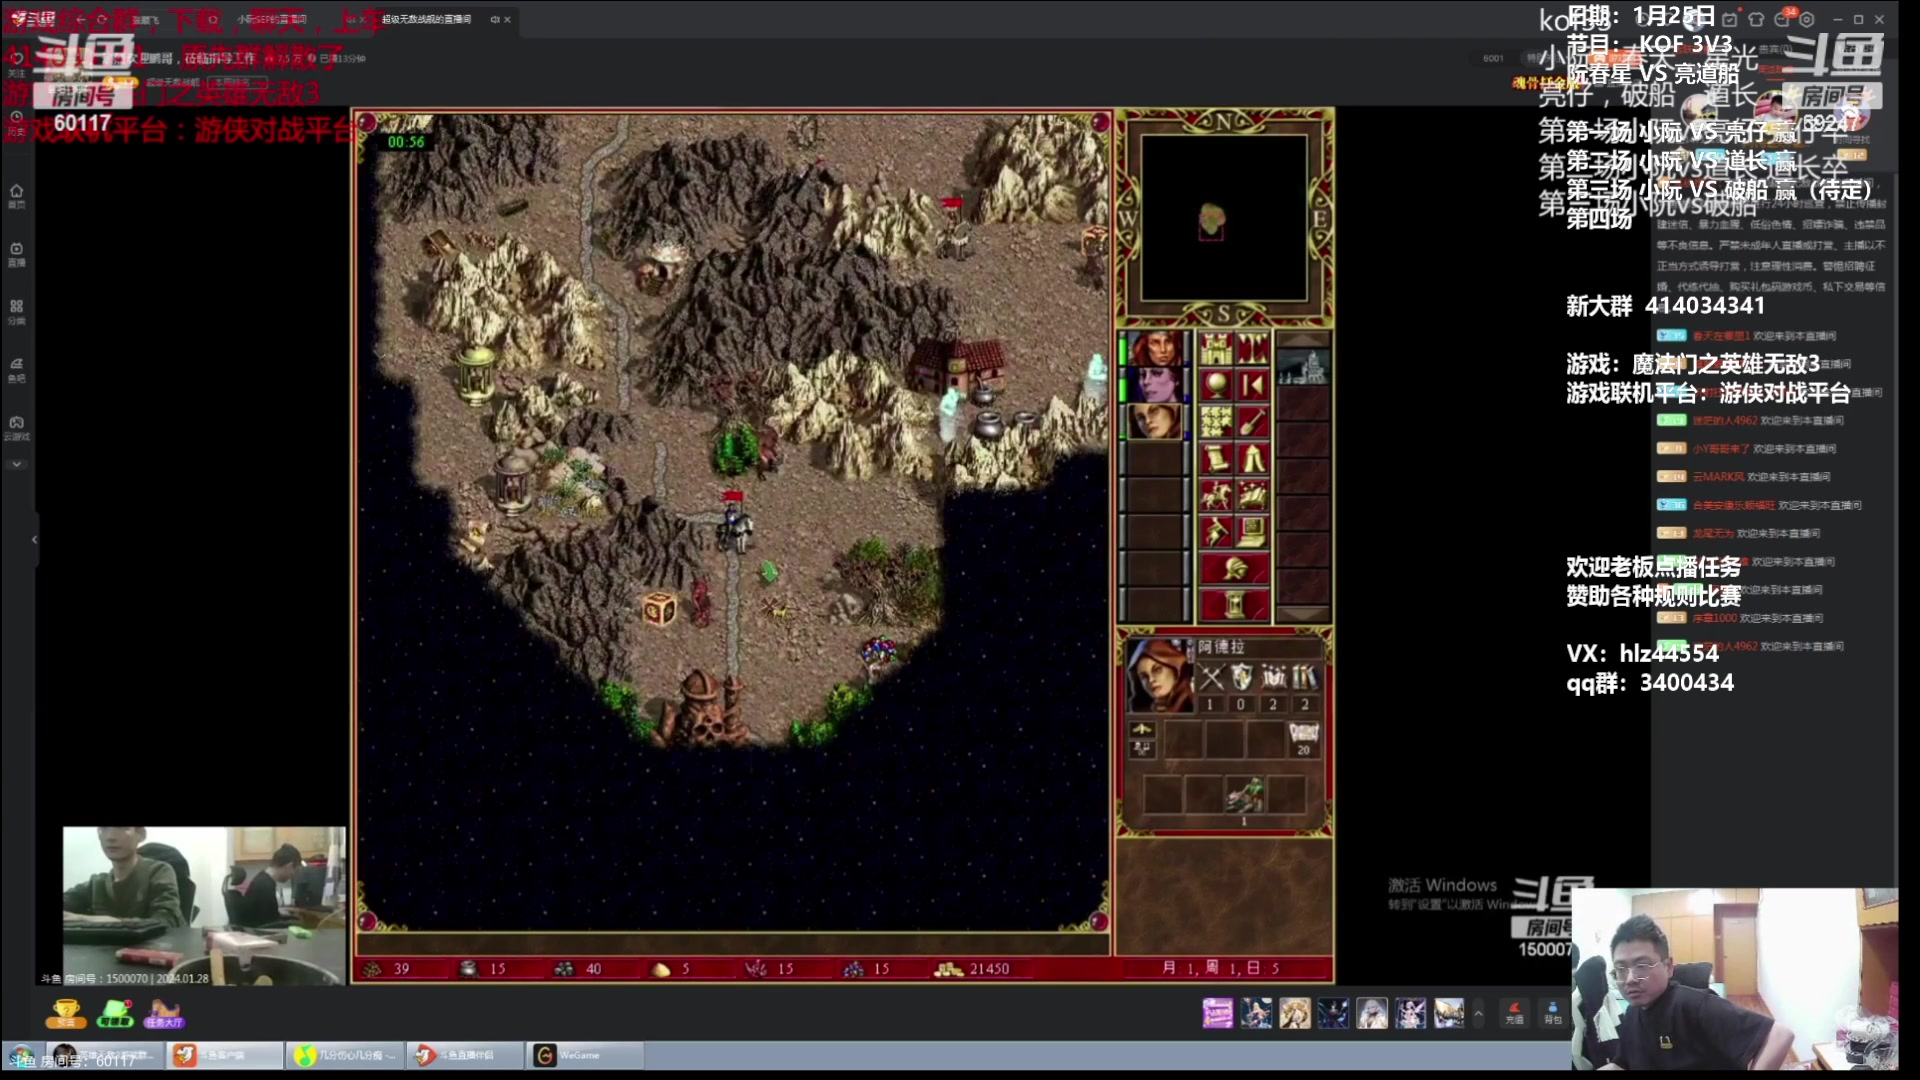Viewport: 1920px width, 1080px height.
Task: Open the 预言 trophy prediction button
Action: 66,1013
